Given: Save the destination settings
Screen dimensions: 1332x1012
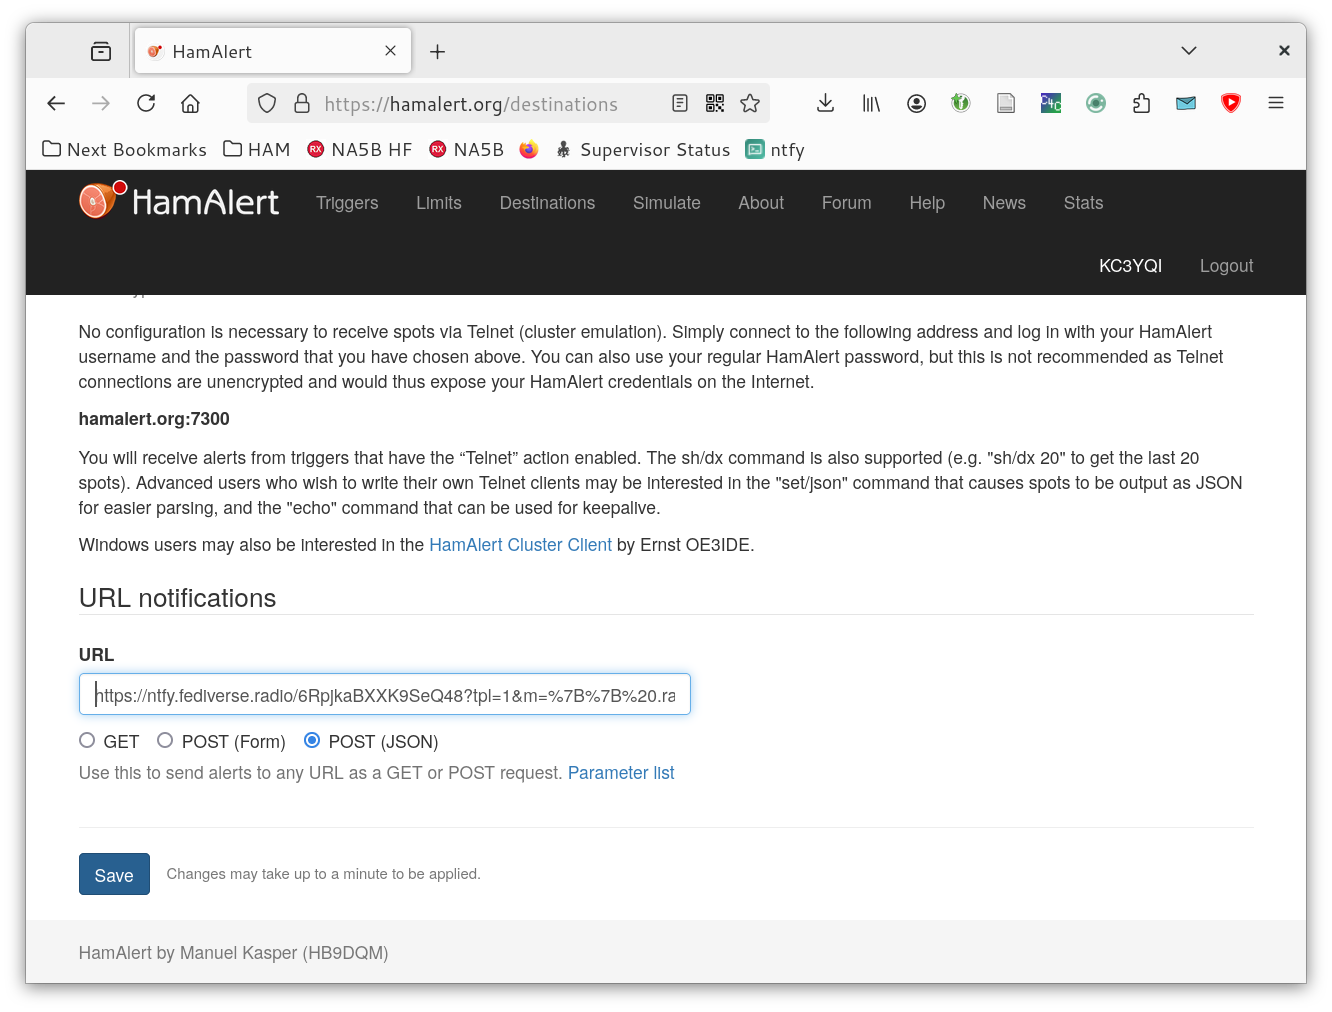Looking at the screenshot, I should click(x=114, y=874).
